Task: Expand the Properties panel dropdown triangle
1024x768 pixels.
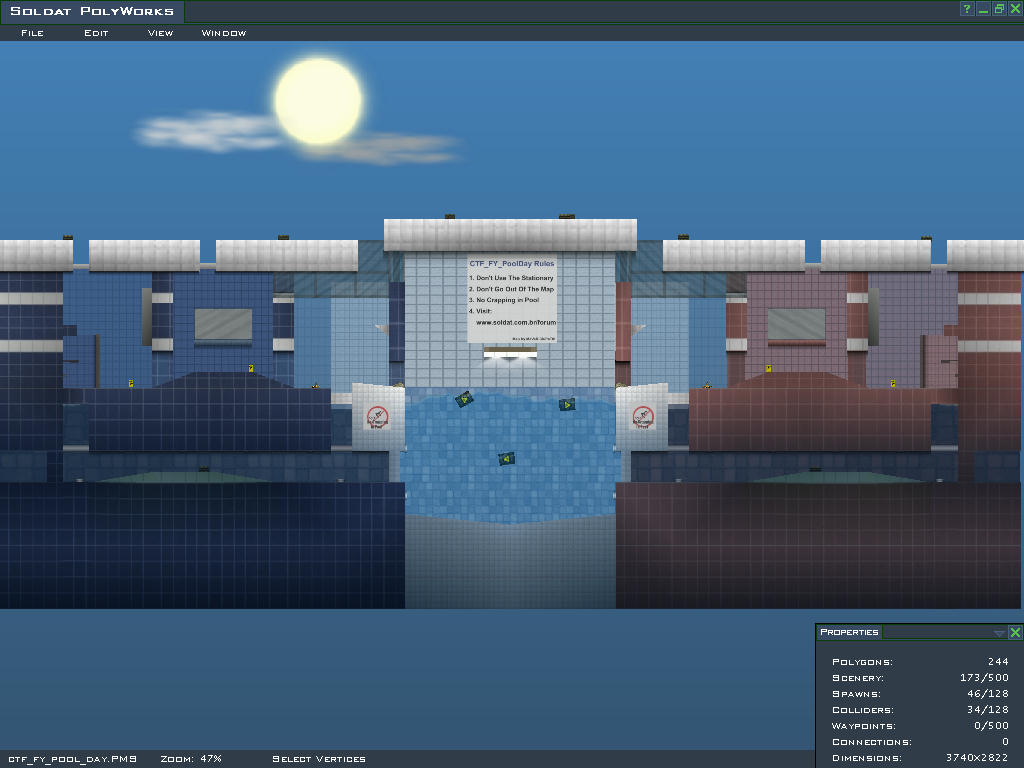Action: 999,633
